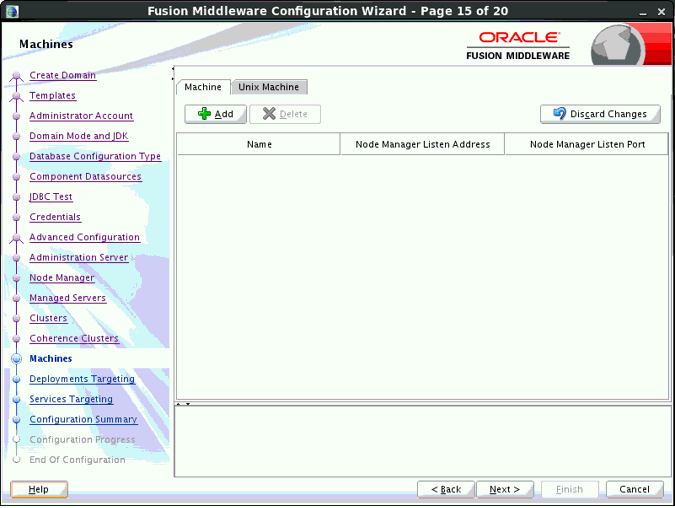Click the step bullet beside Templates

[16, 96]
